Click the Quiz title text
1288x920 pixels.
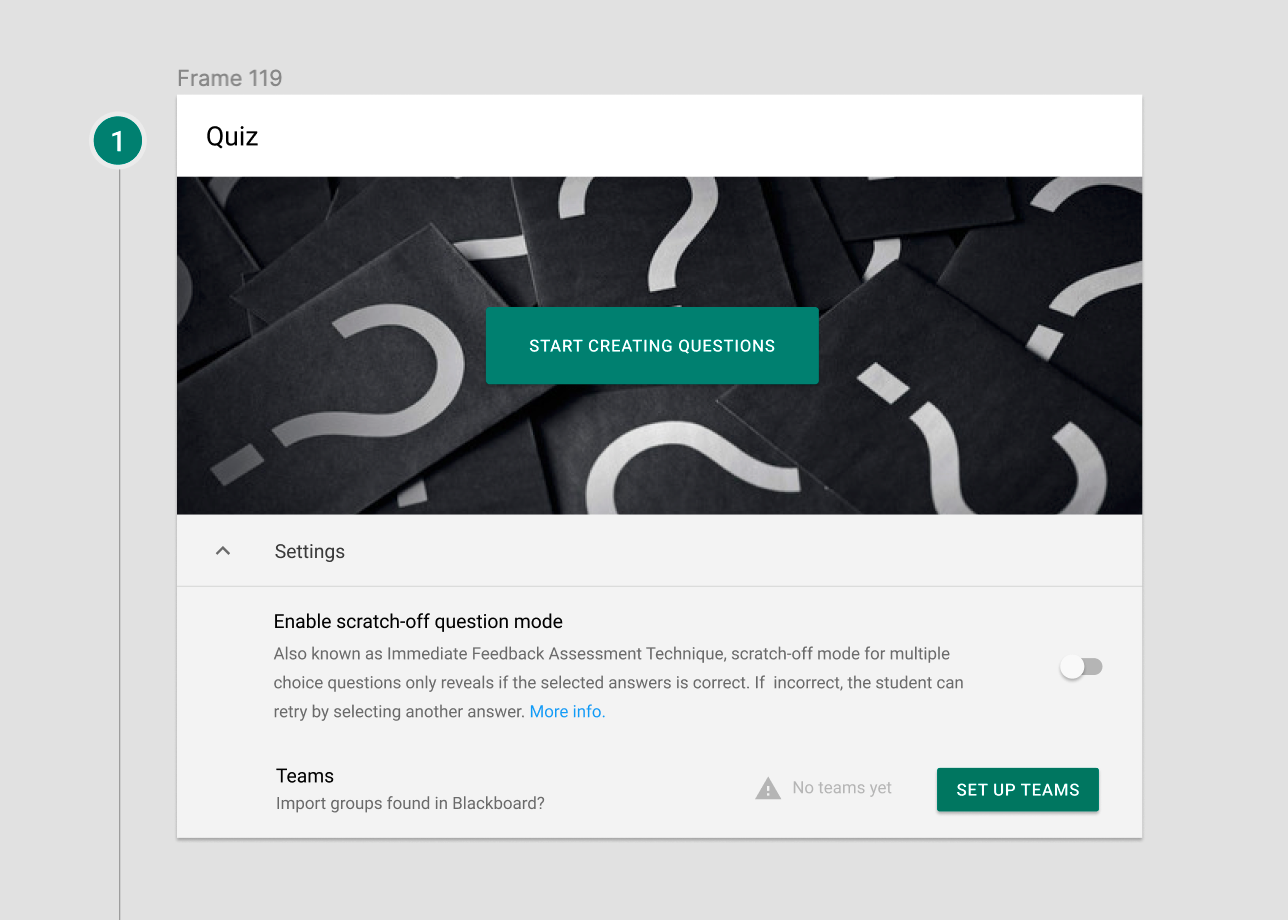pyautogui.click(x=232, y=136)
